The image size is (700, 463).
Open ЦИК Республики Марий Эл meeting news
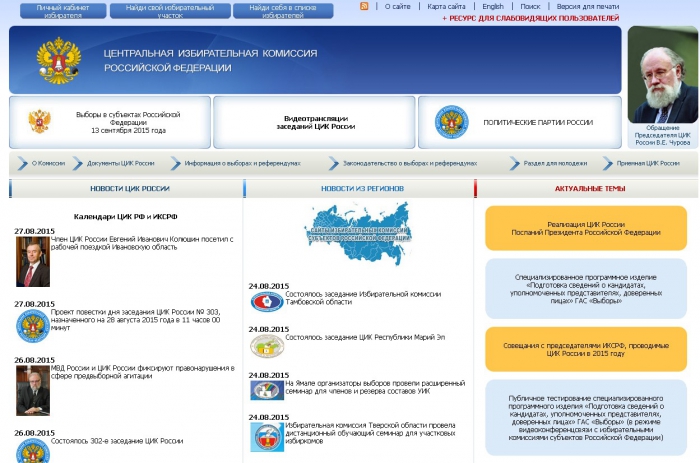point(365,338)
